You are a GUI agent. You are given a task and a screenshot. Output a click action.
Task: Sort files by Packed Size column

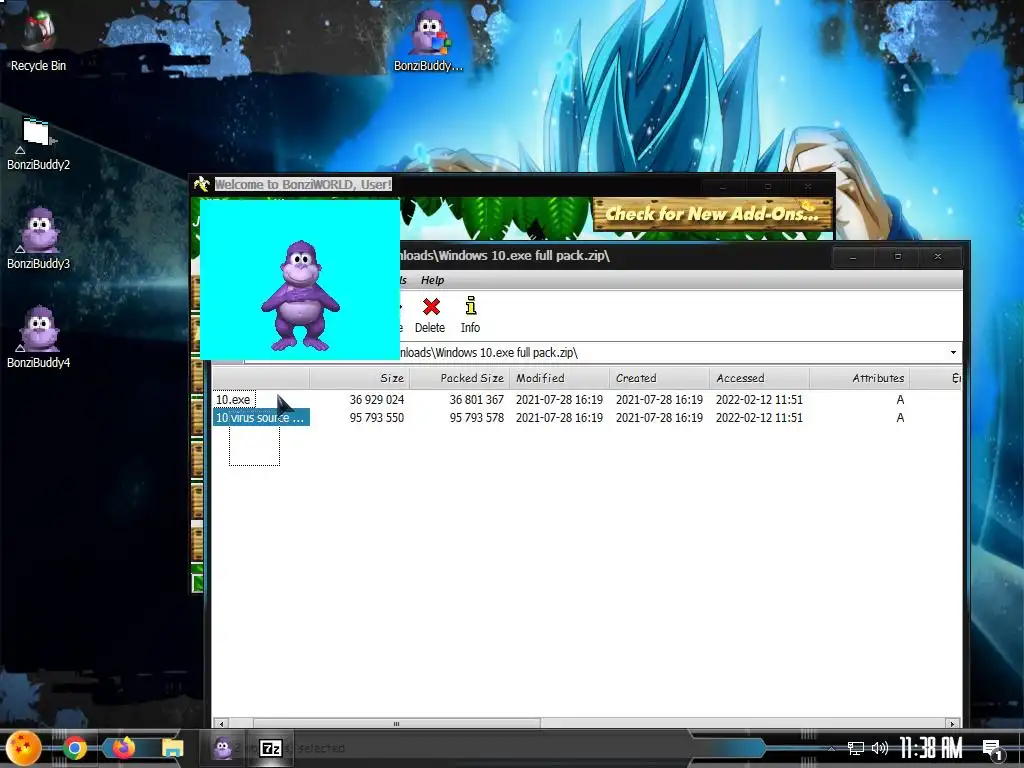[x=460, y=378]
